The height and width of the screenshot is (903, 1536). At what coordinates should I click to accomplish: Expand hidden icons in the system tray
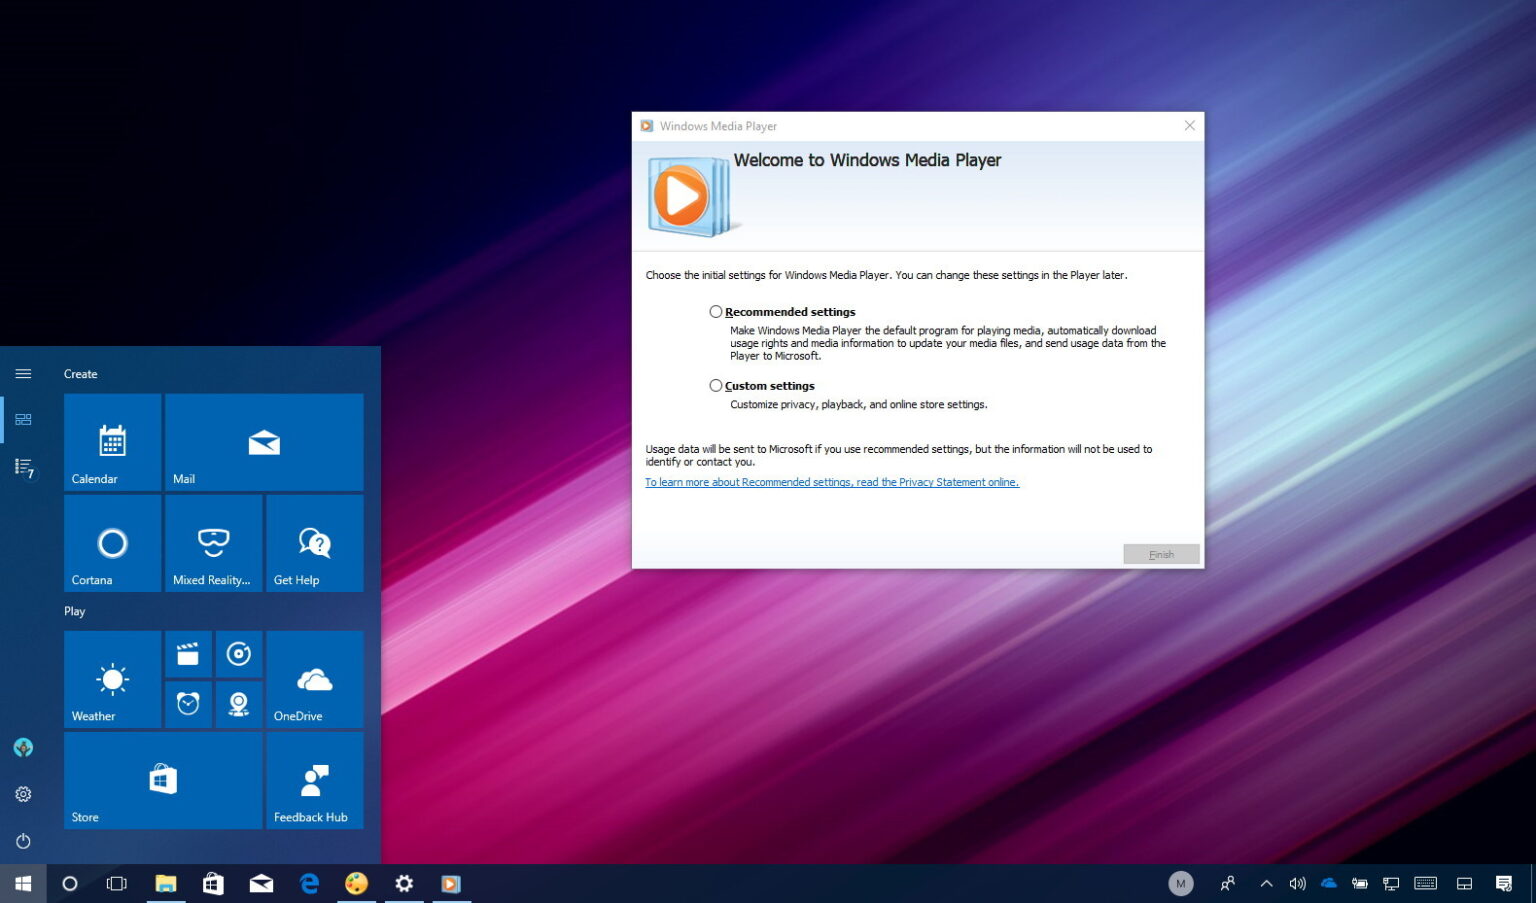pos(1265,883)
